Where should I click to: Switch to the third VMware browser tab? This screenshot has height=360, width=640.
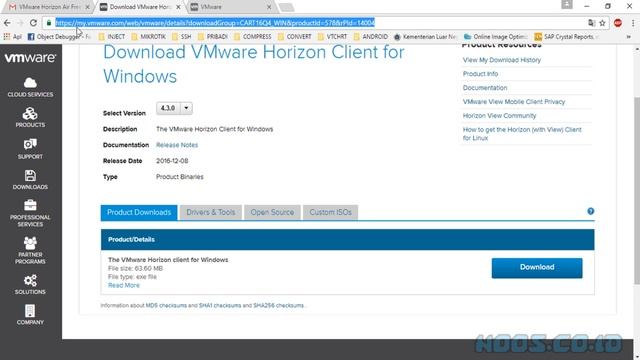pyautogui.click(x=230, y=7)
